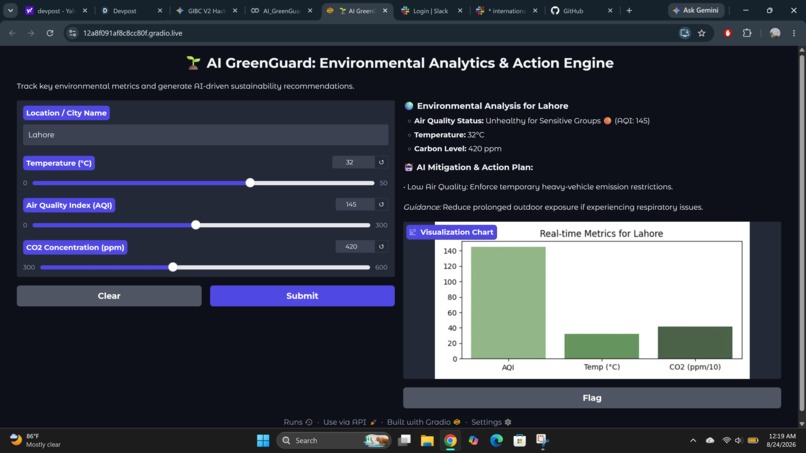Click the "Environmental Analysis for Lahore" heading
Image resolution: width=806 pixels, height=453 pixels.
tap(492, 105)
